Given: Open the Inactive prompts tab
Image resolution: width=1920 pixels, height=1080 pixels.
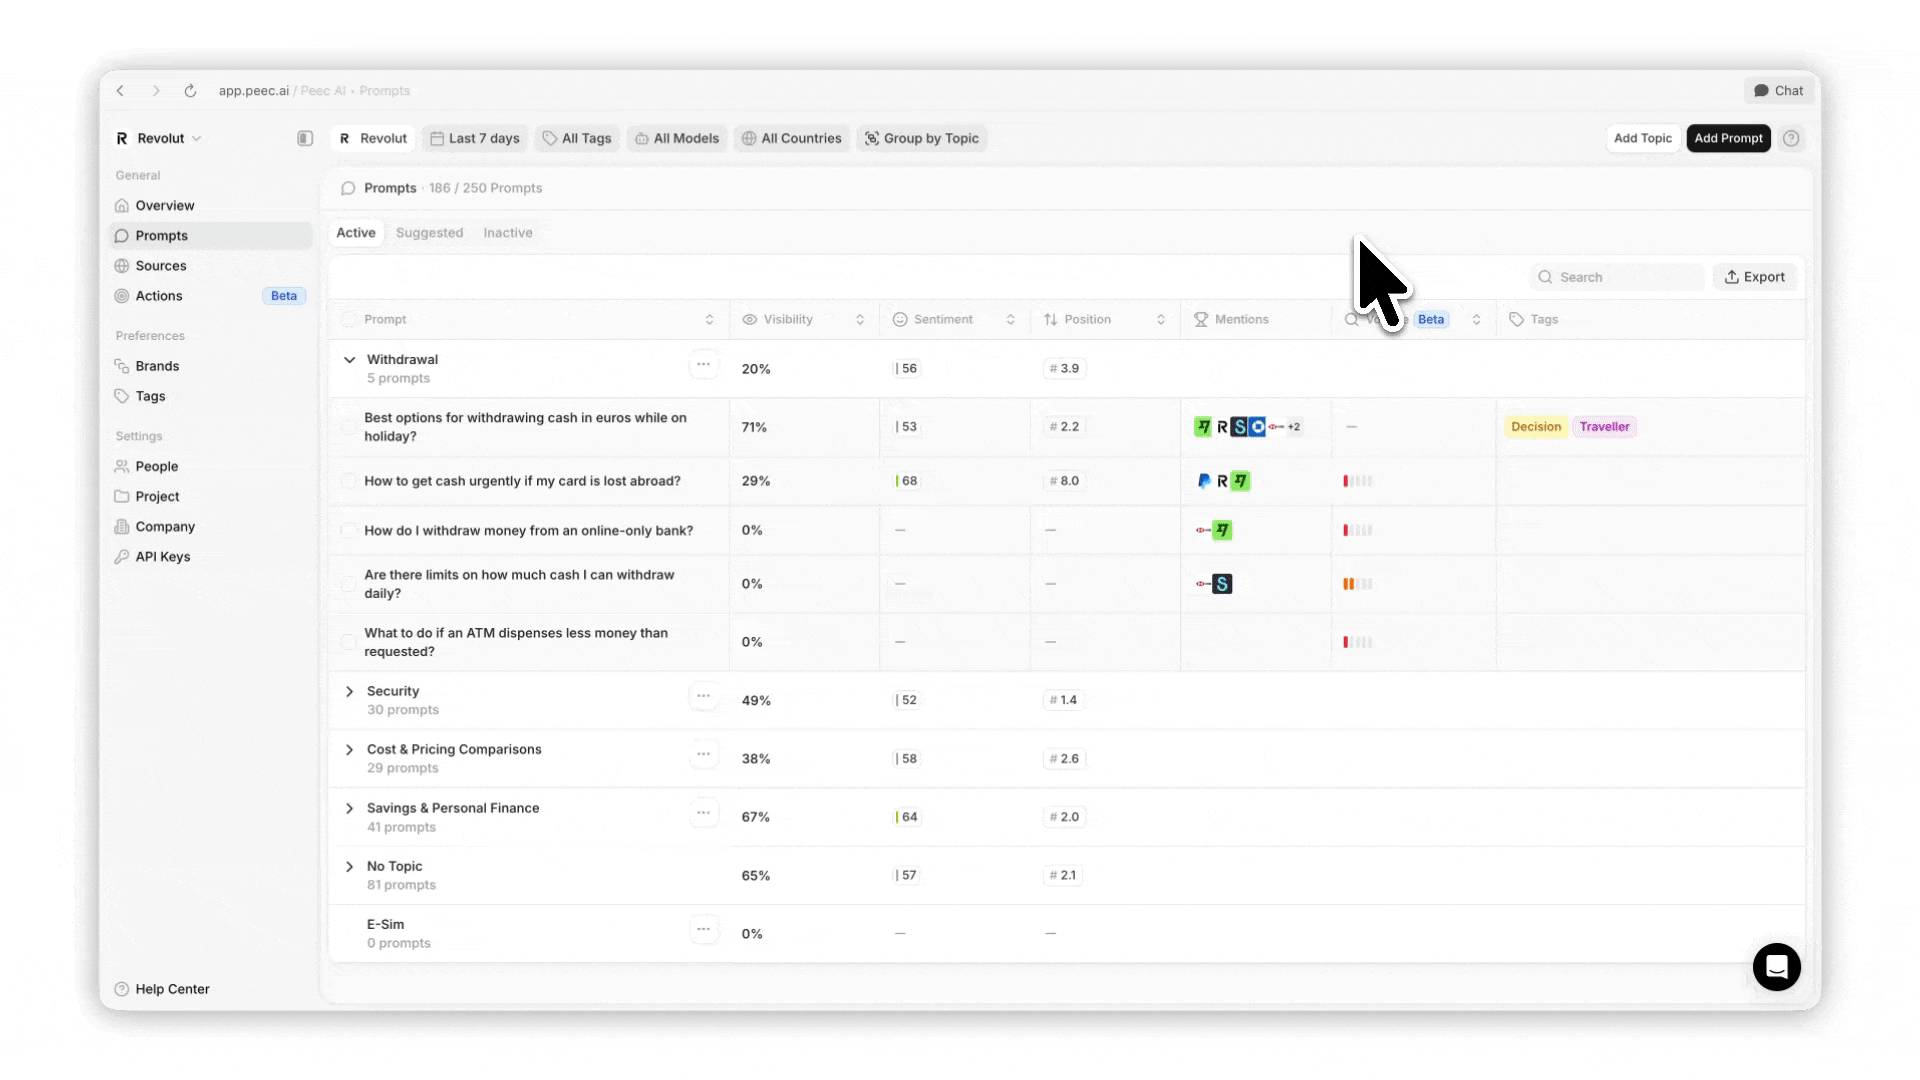Looking at the screenshot, I should point(507,232).
